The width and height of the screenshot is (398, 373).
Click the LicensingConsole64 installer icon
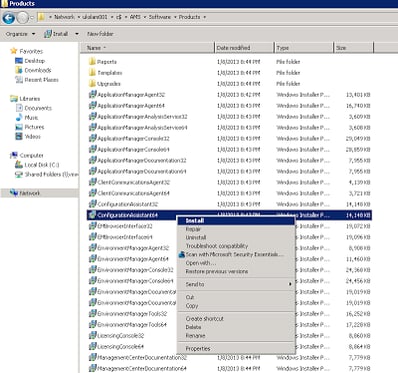pos(92,346)
